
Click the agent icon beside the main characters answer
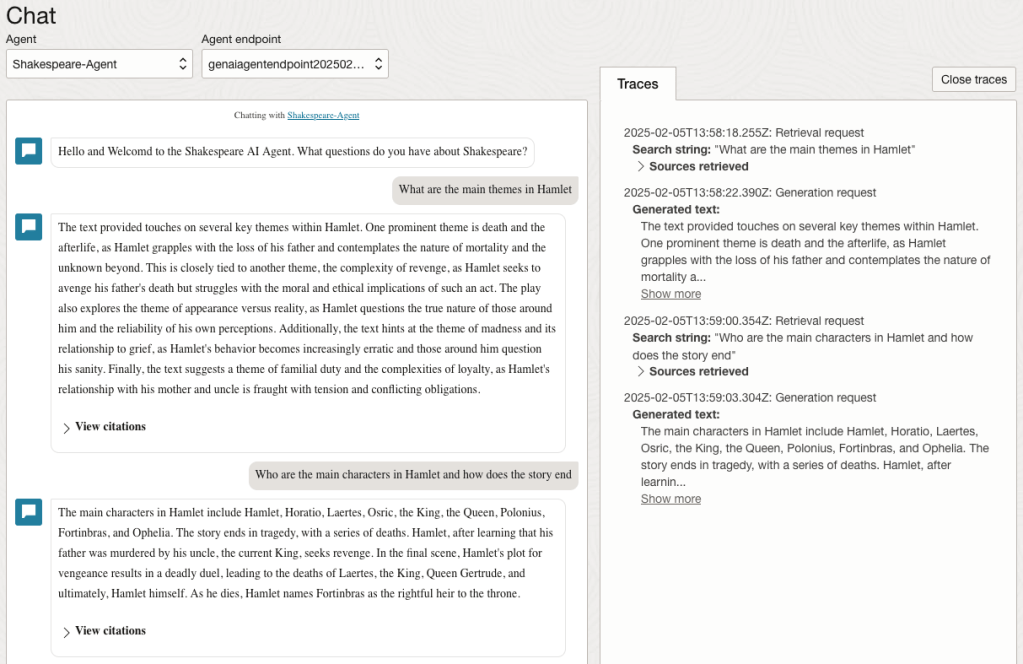(29, 512)
